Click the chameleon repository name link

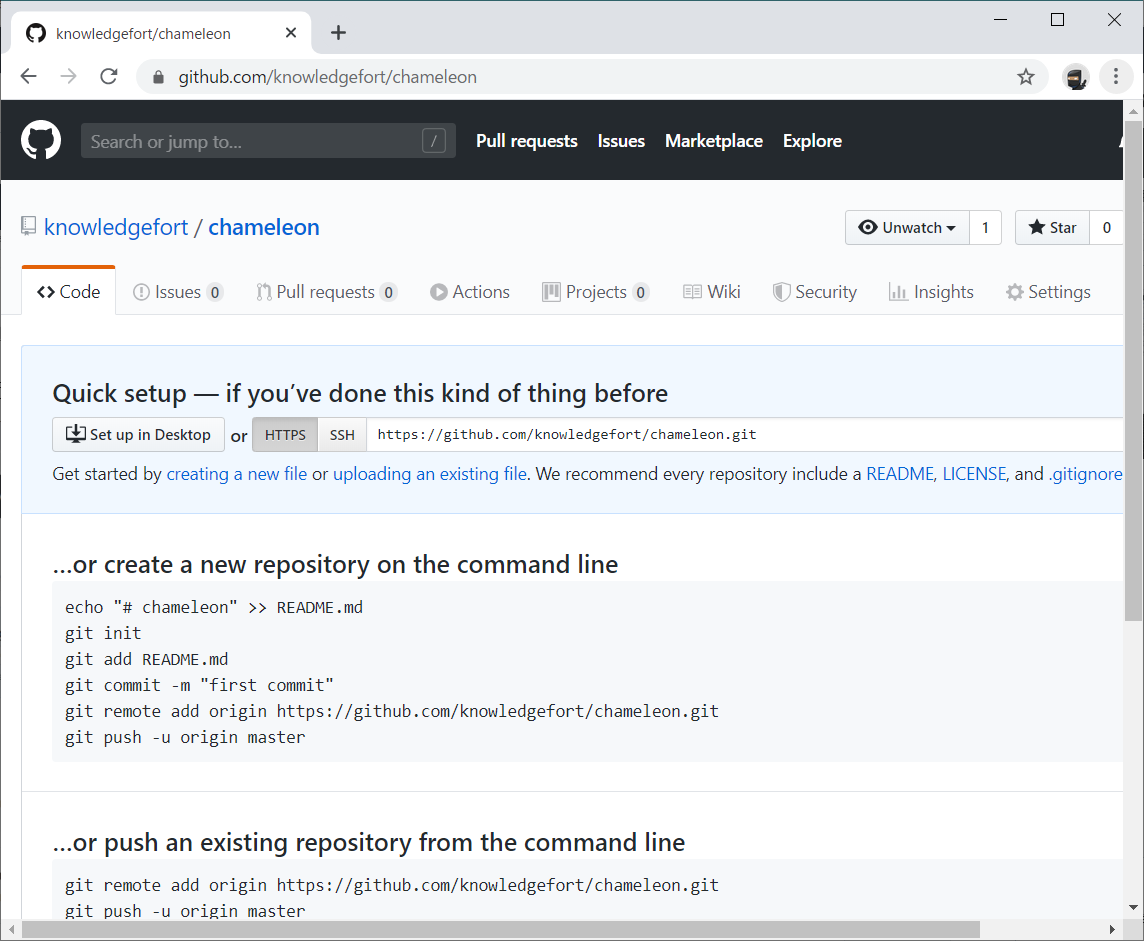pyautogui.click(x=263, y=227)
